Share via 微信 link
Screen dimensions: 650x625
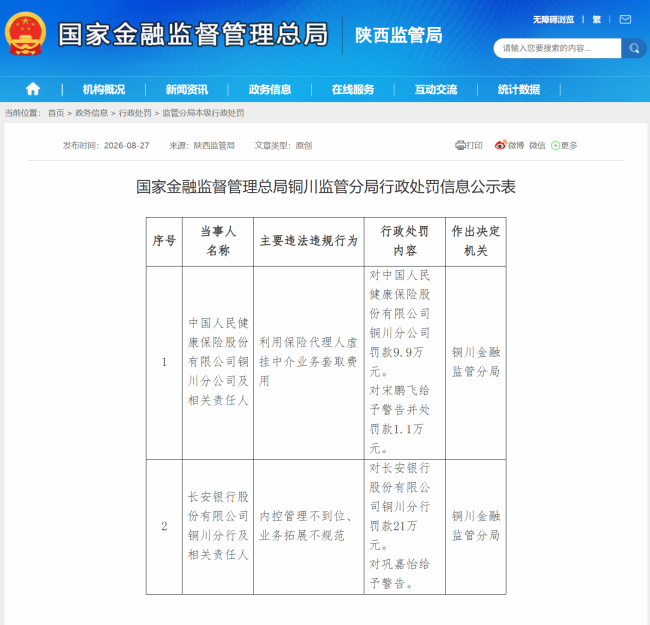pyautogui.click(x=537, y=145)
